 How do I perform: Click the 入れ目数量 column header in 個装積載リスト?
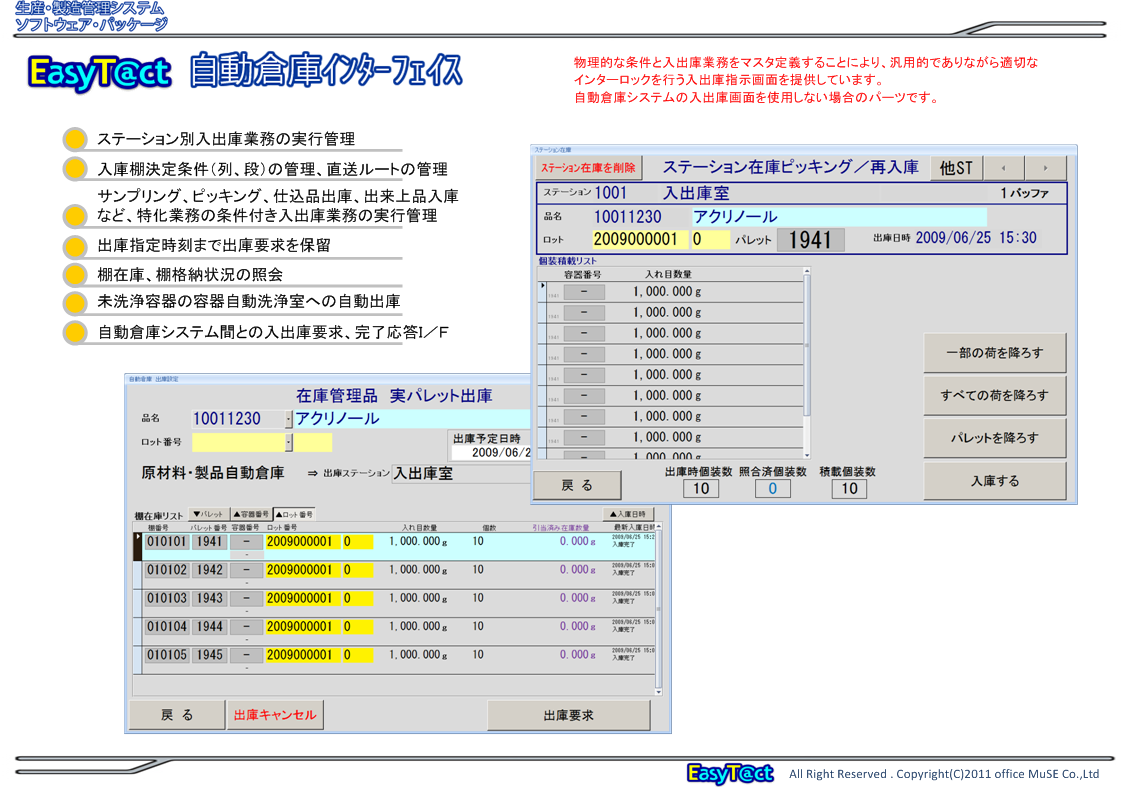pyautogui.click(x=668, y=274)
